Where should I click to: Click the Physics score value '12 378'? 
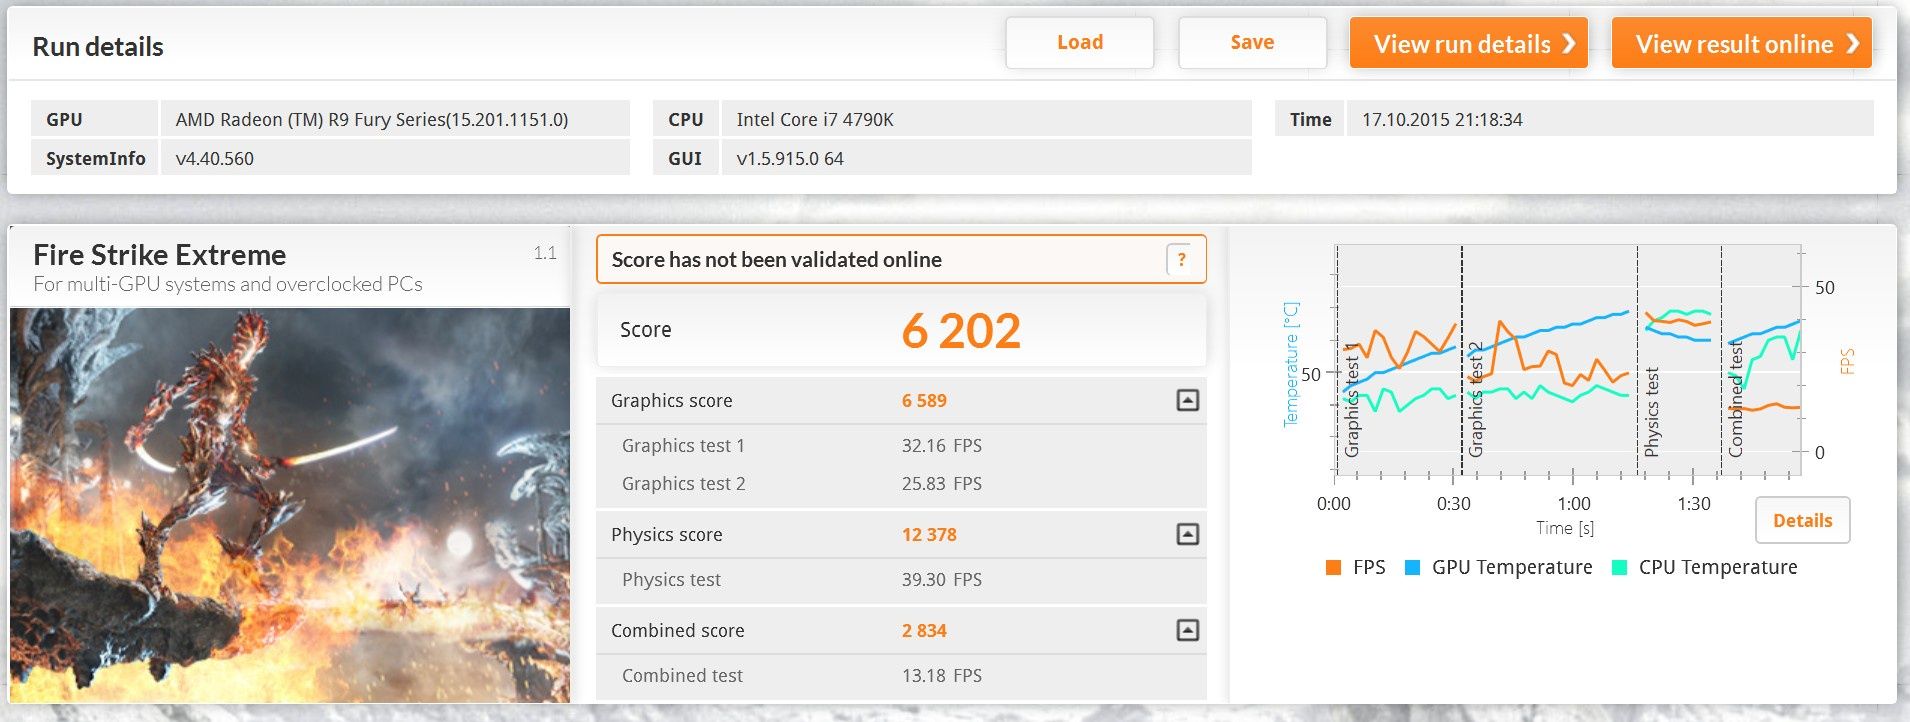coord(929,535)
